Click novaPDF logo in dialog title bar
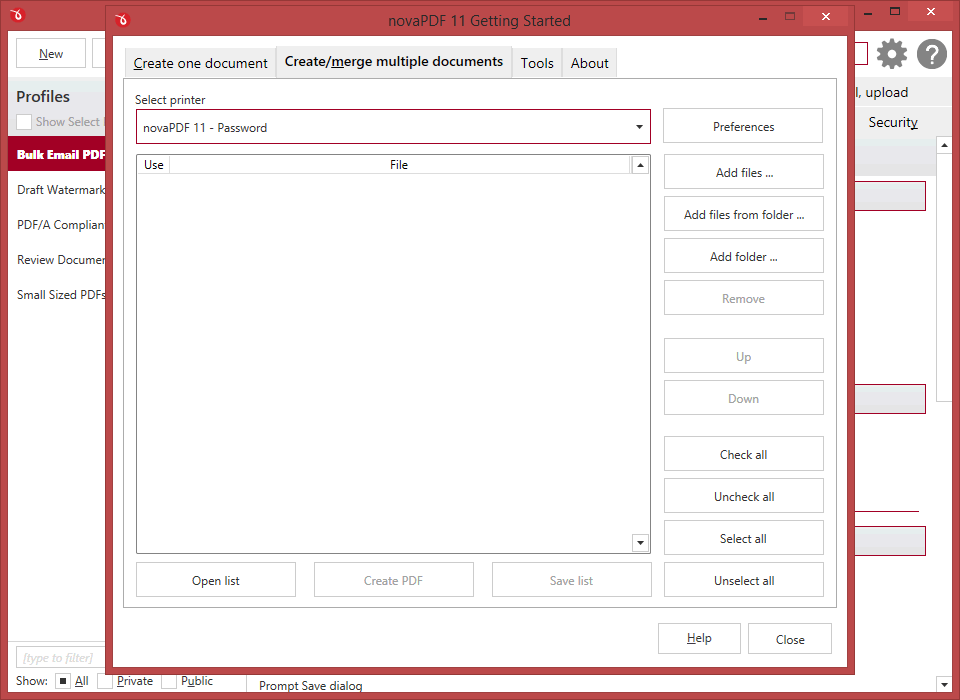 [x=122, y=20]
